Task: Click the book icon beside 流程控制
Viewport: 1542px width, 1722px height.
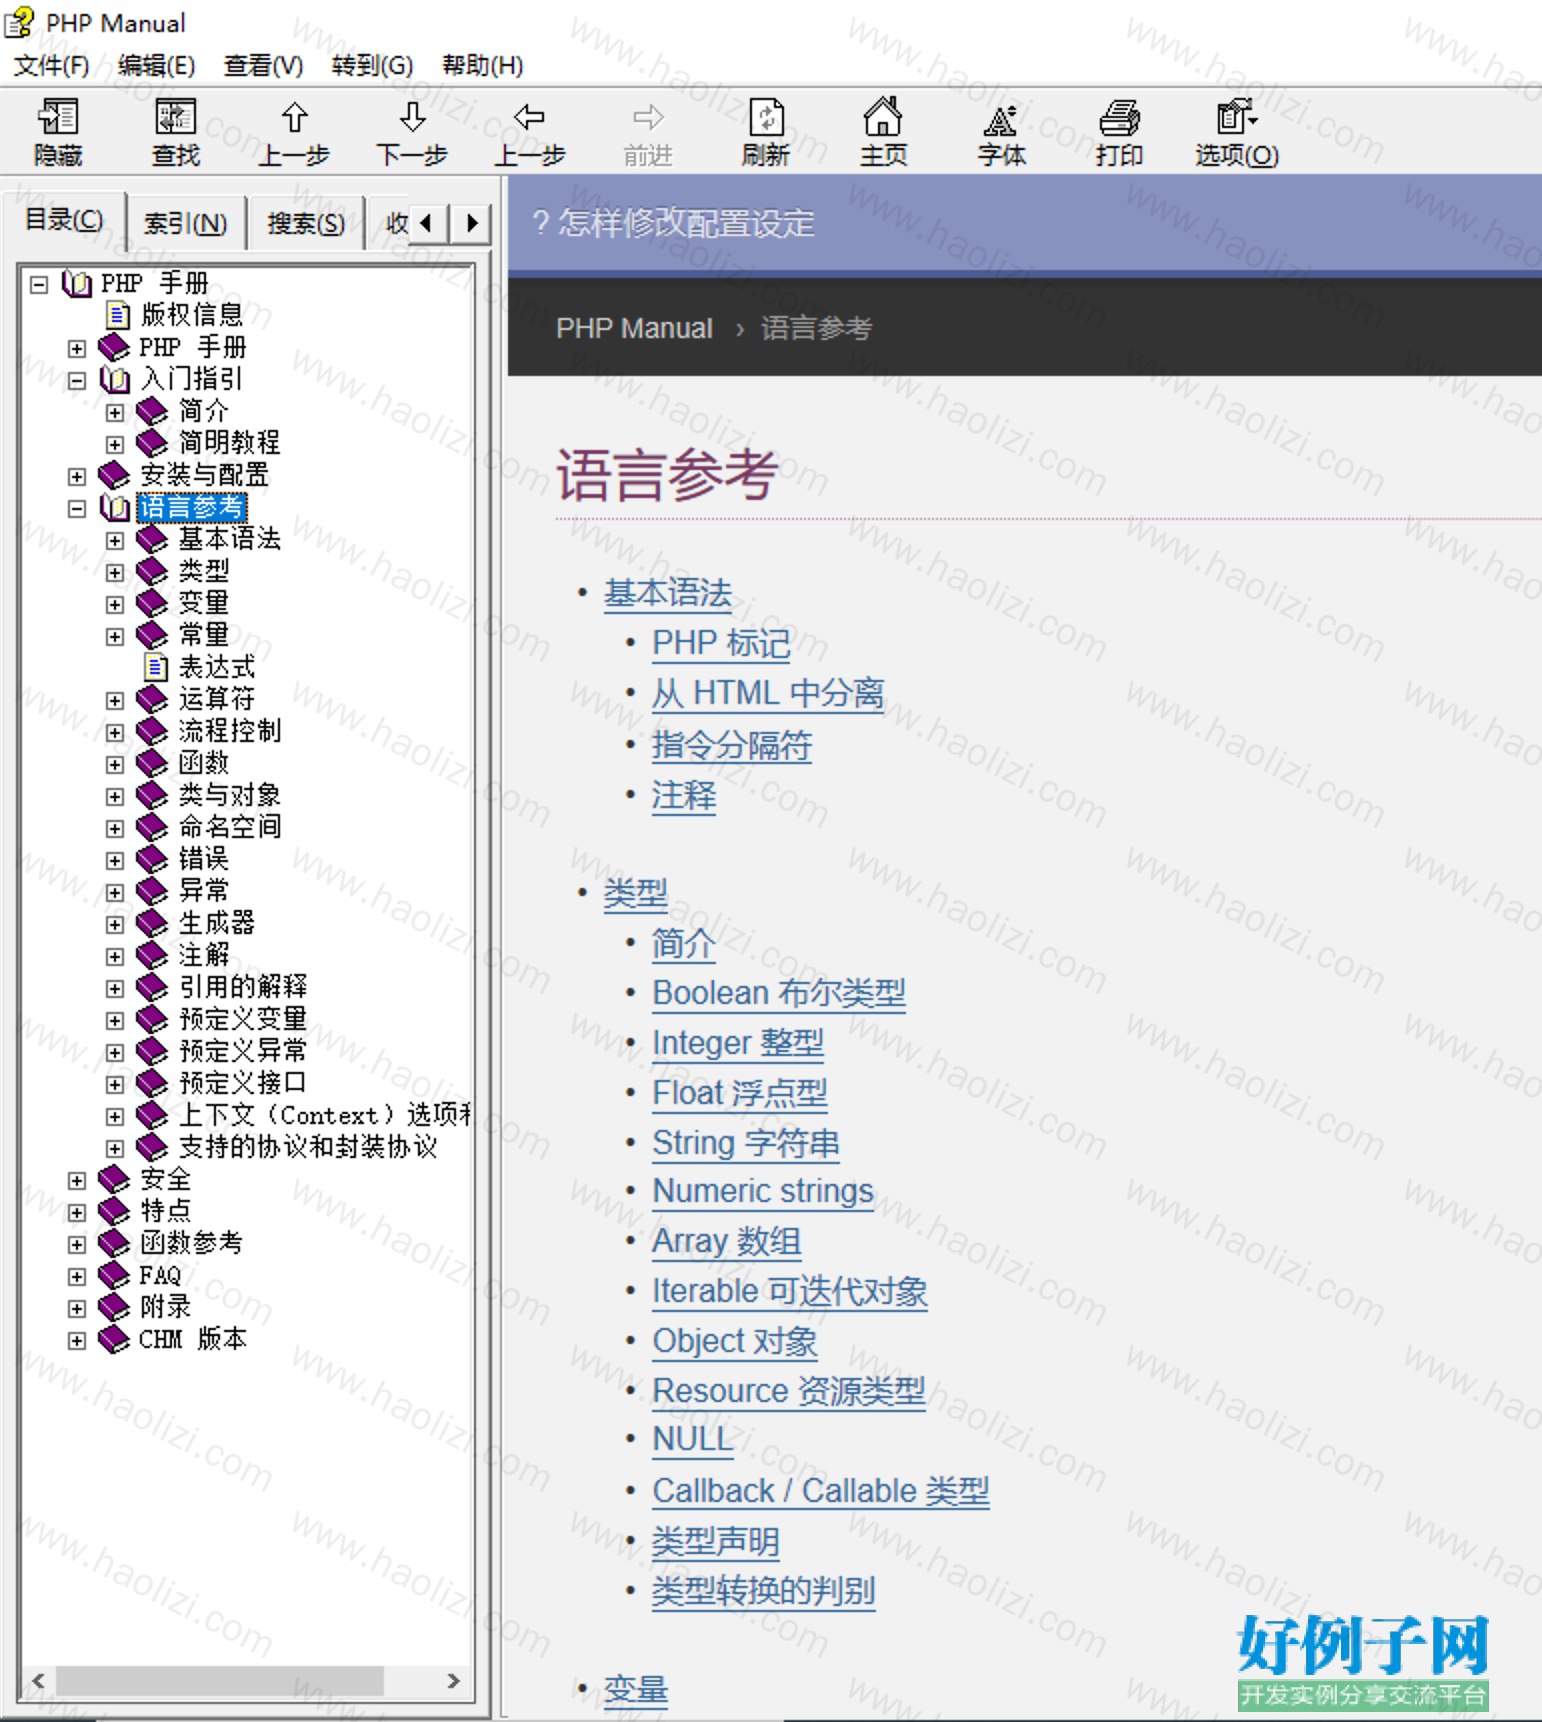Action: click(x=152, y=731)
